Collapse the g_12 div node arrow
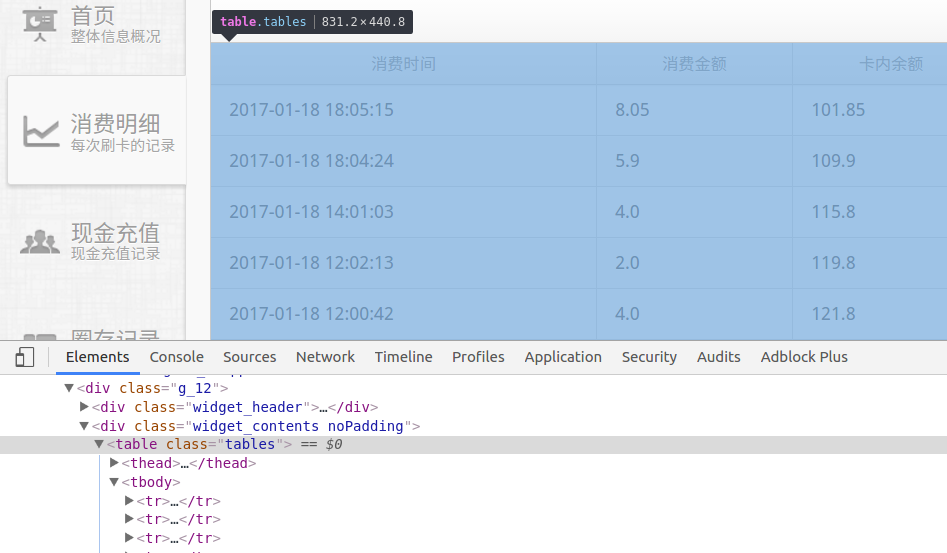947x553 pixels. 69,388
